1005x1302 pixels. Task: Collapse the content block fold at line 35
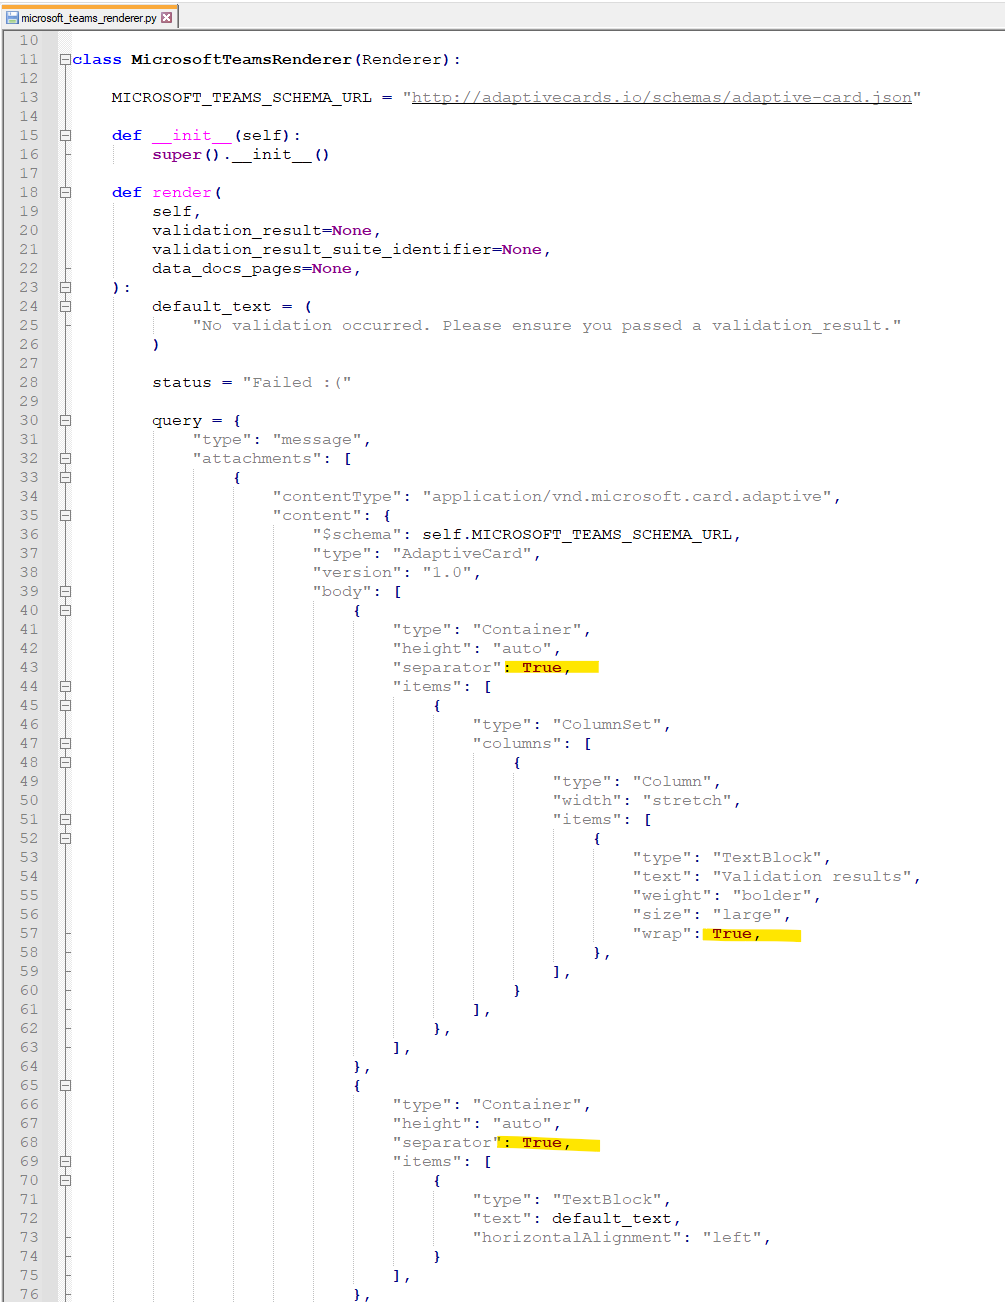(x=64, y=515)
